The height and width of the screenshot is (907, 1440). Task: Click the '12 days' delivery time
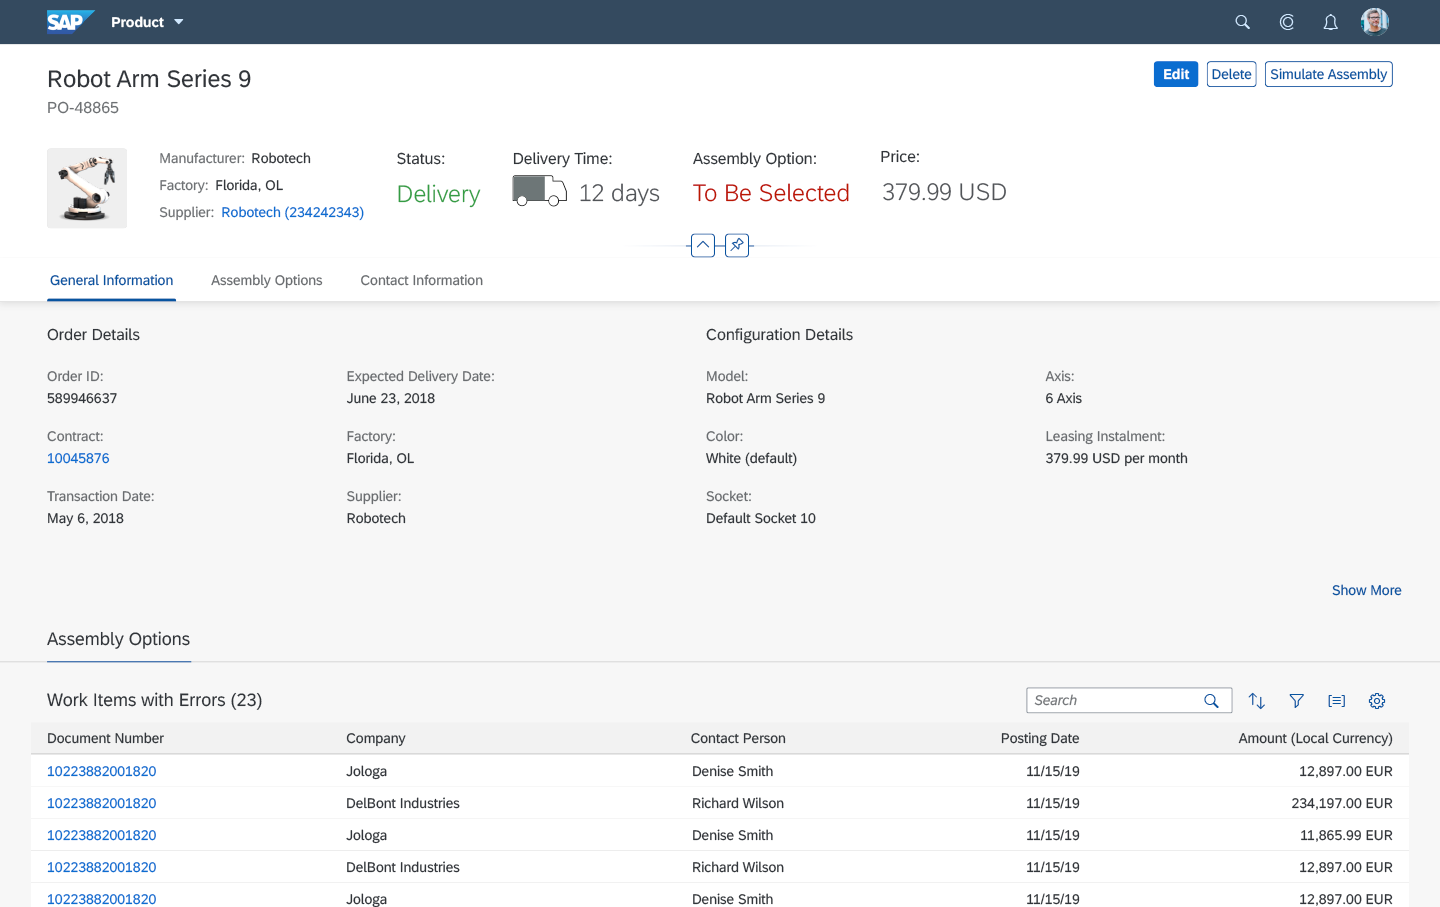pyautogui.click(x=619, y=193)
